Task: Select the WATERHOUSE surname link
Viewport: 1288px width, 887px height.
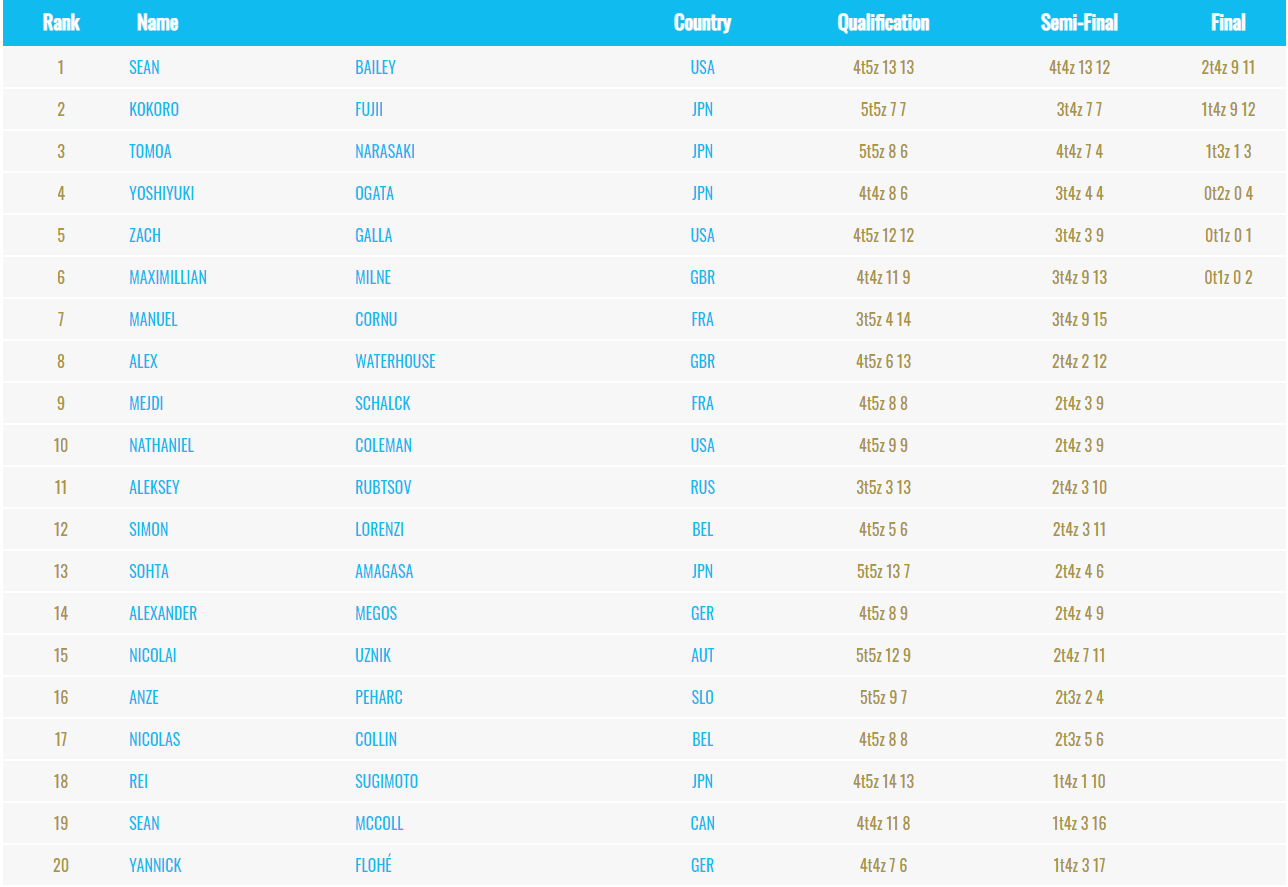Action: [395, 361]
